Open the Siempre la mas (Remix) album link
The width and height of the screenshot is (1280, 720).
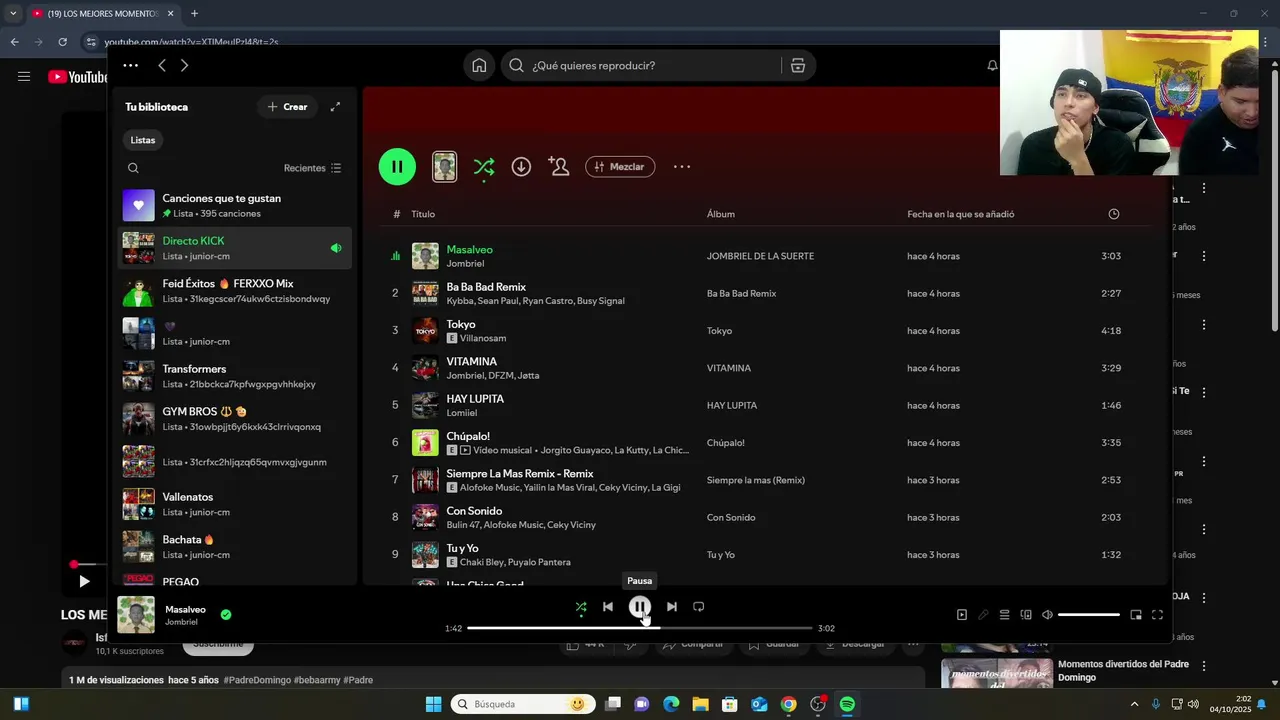pos(755,480)
